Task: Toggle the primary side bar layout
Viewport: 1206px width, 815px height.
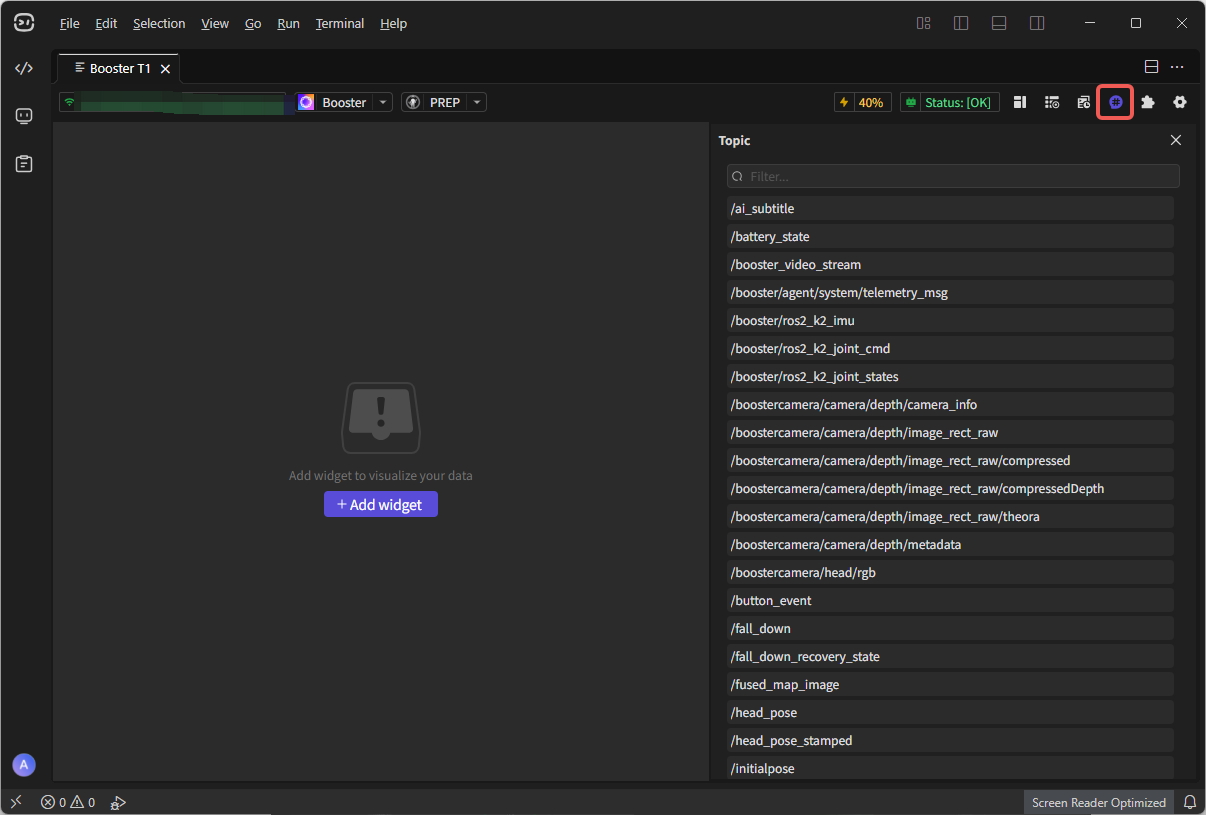Action: click(x=961, y=23)
